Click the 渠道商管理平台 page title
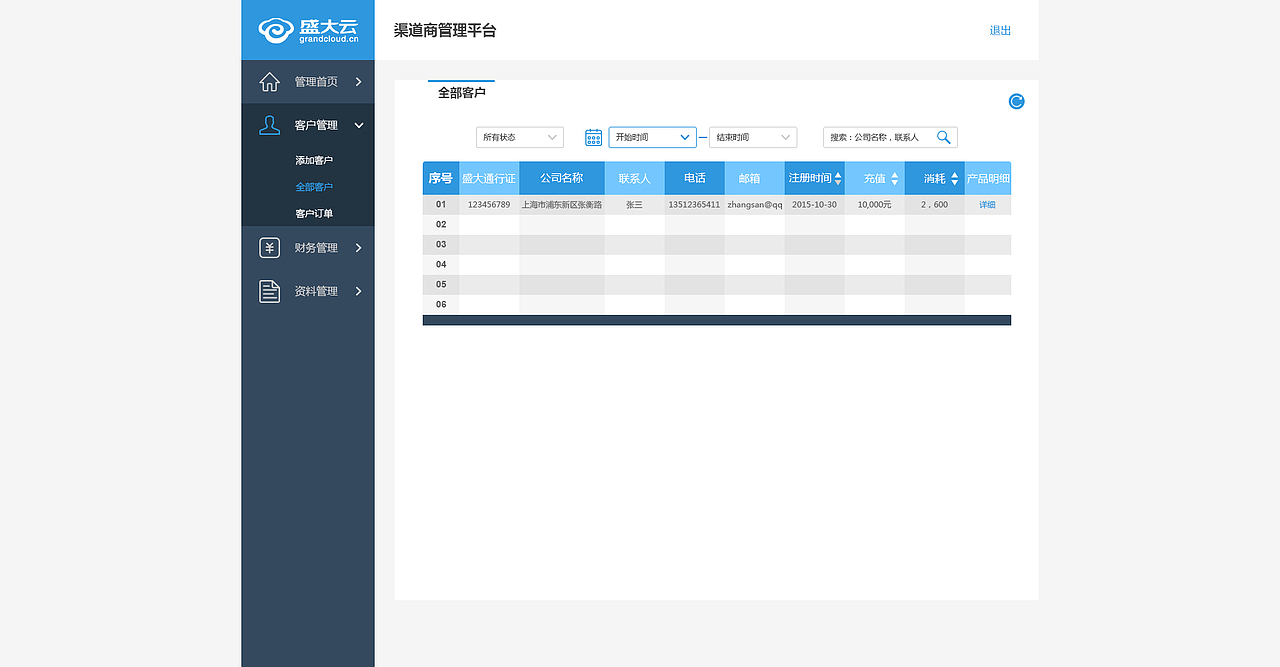Viewport: 1280px width, 667px height. [445, 30]
